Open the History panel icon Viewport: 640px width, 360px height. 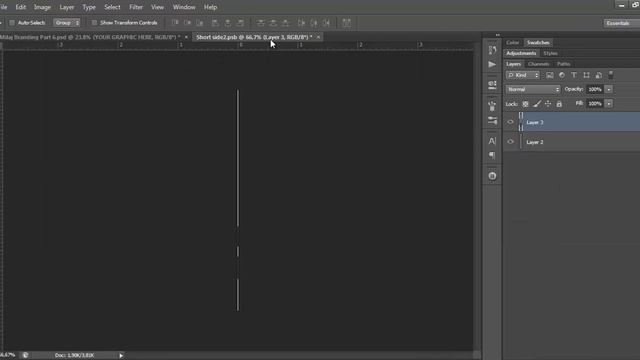[x=492, y=50]
